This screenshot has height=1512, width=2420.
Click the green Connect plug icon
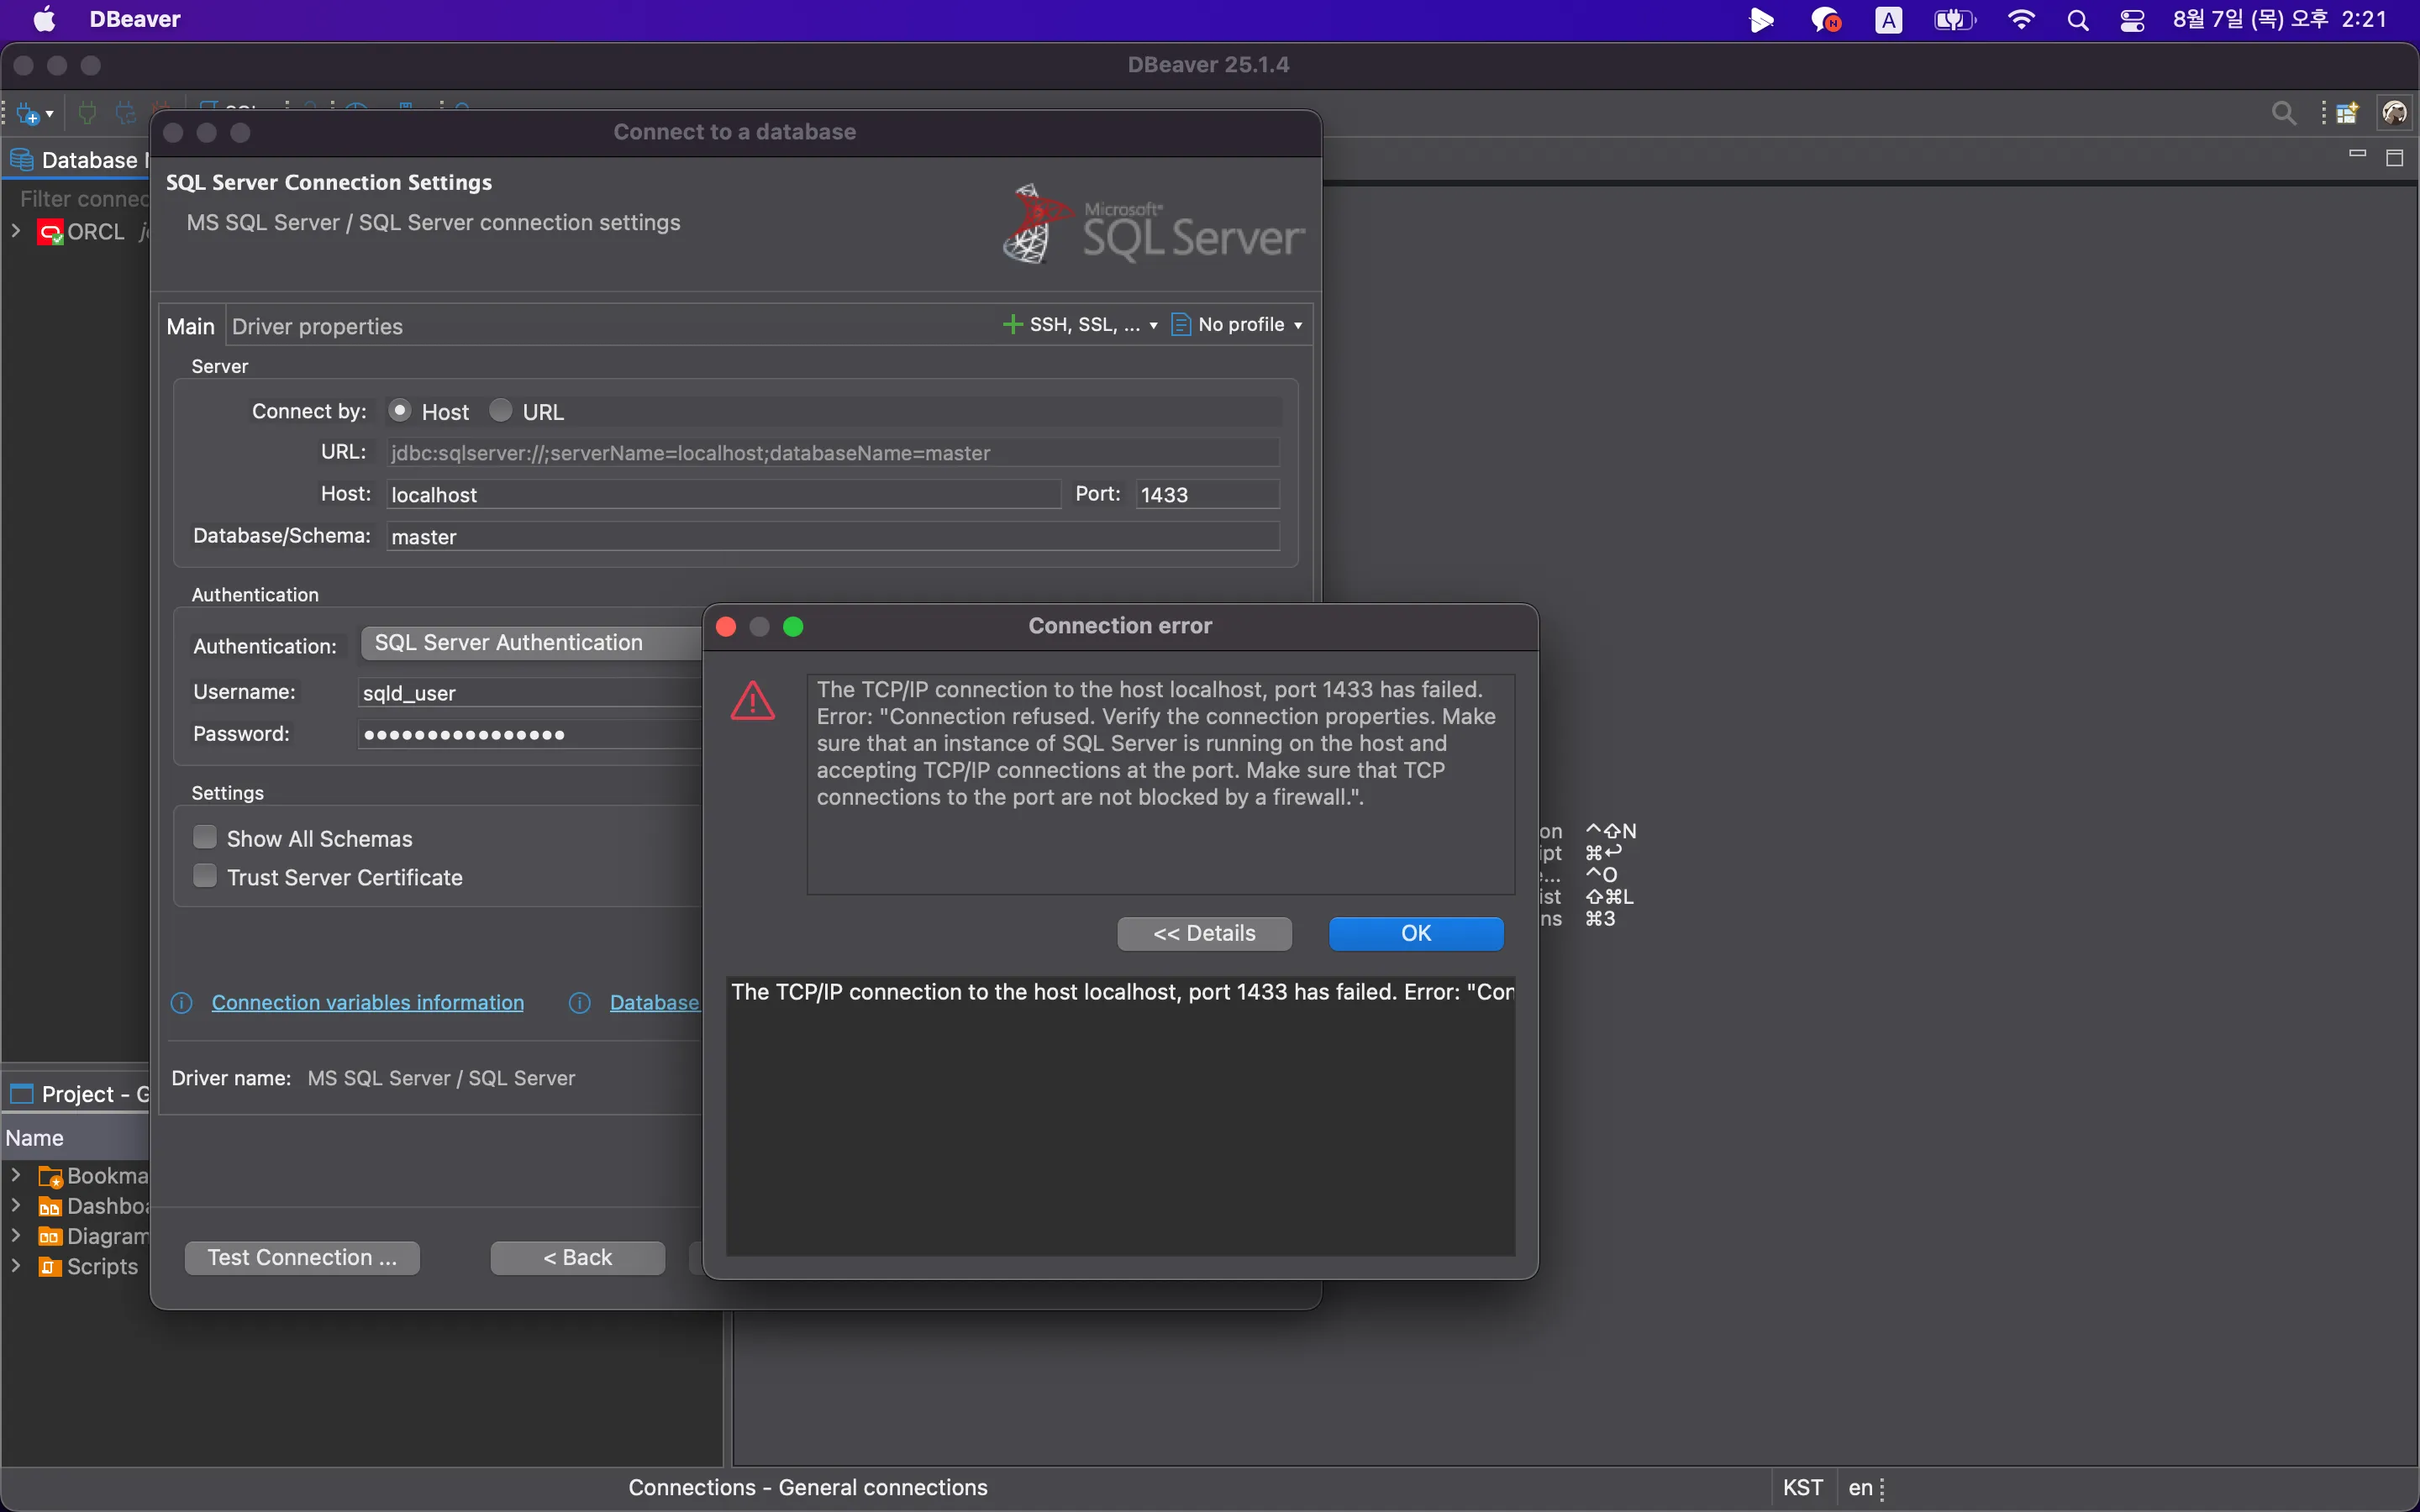[88, 114]
